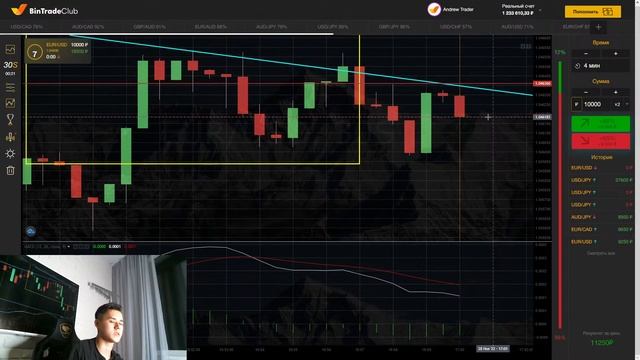Switch to the GBP/AUD asset tab
Viewport: 640px width, 360px height.
click(149, 27)
